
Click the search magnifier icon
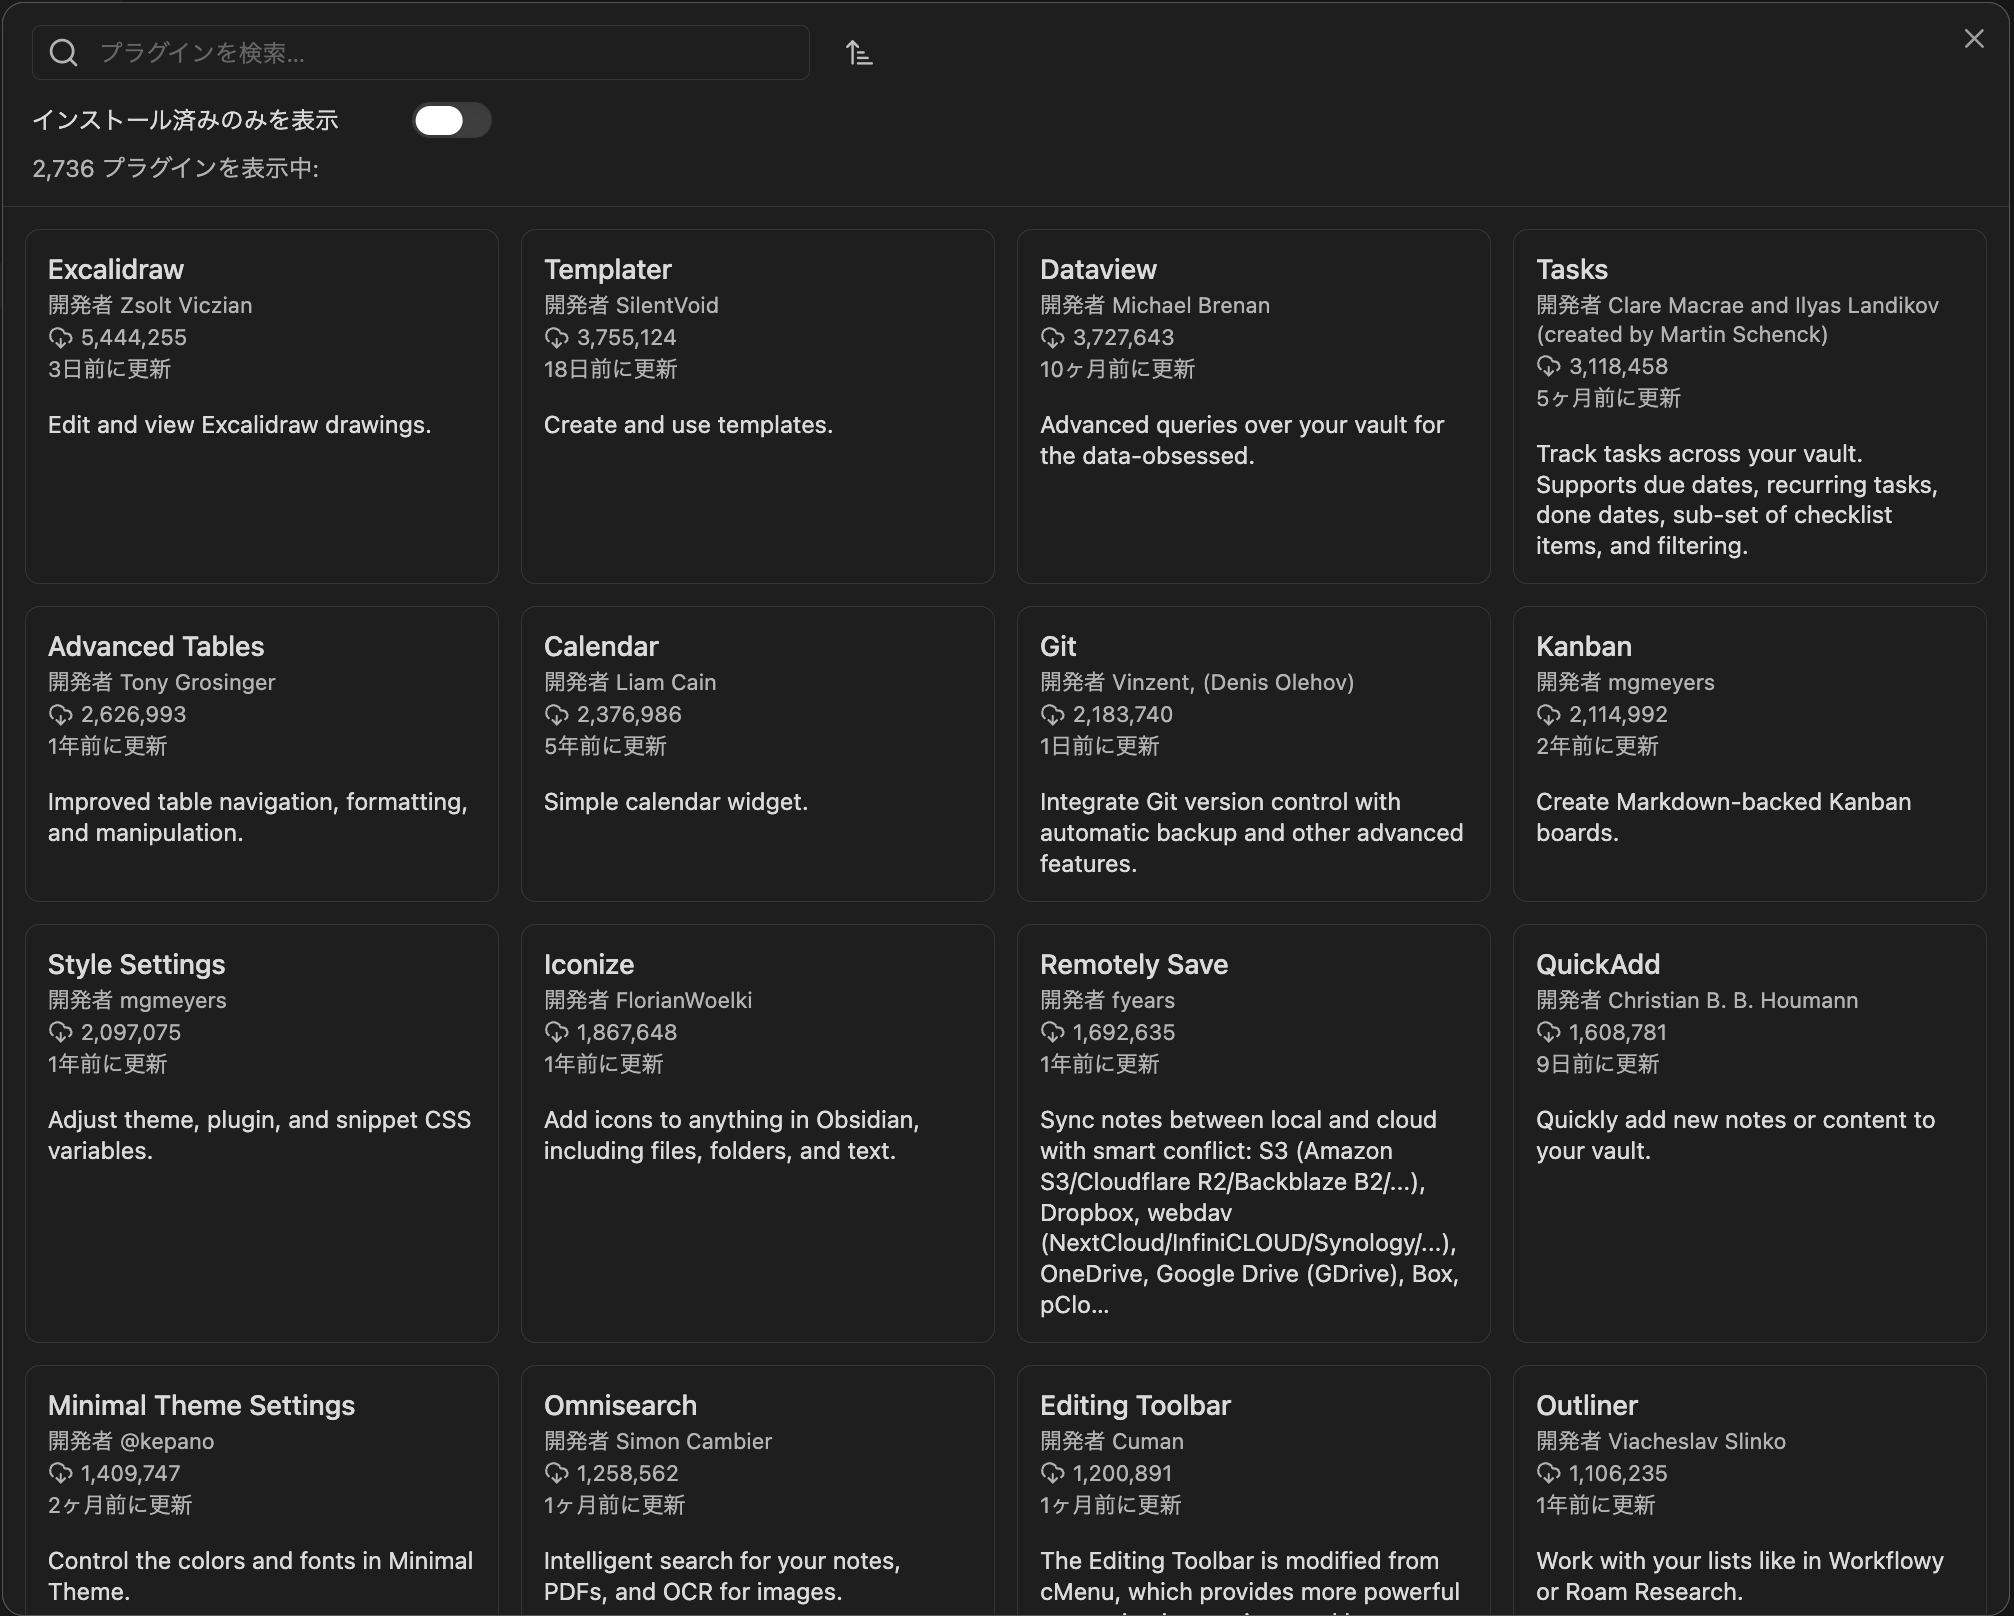point(63,52)
